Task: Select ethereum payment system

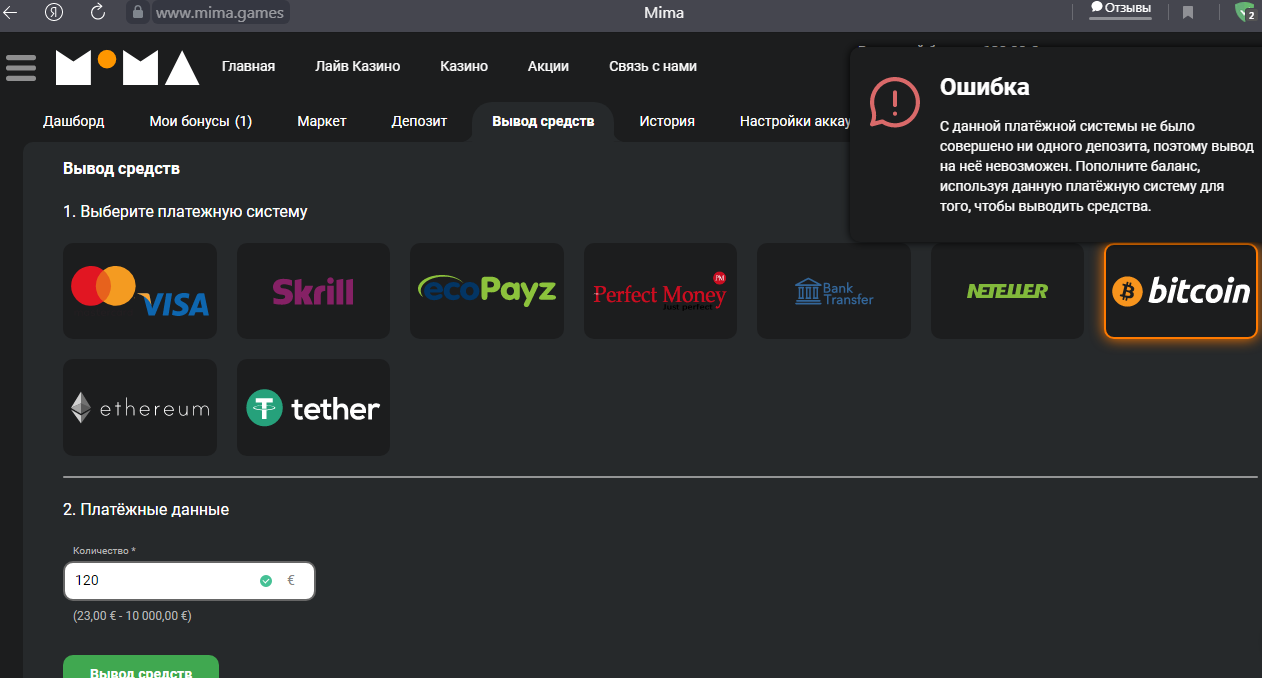Action: point(140,408)
